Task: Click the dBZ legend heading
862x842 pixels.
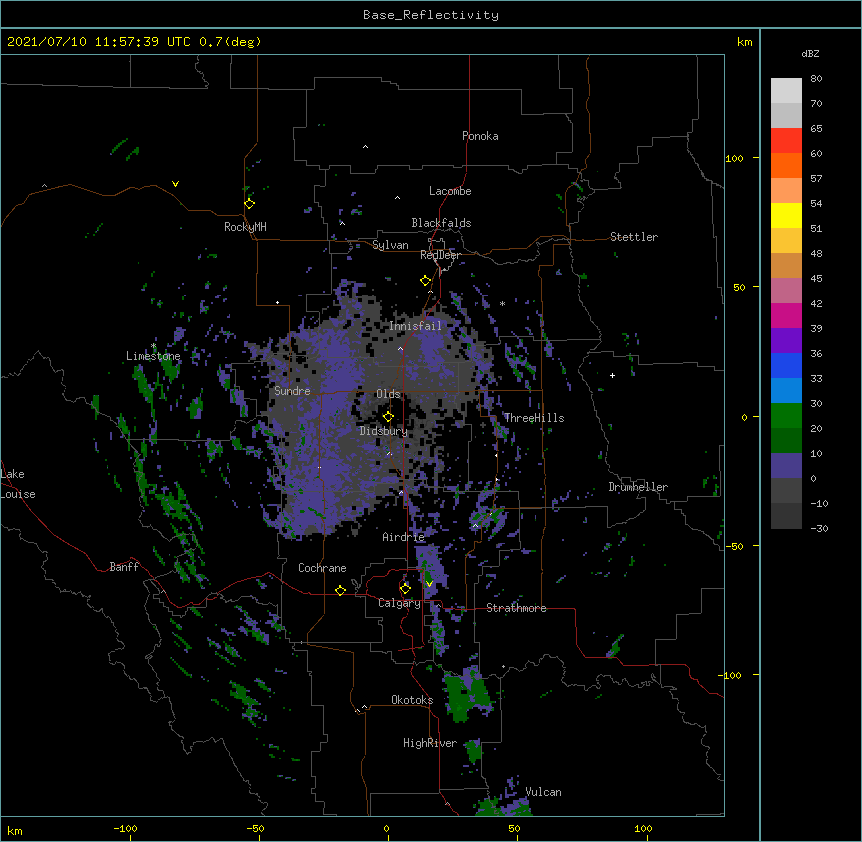Action: tap(810, 54)
